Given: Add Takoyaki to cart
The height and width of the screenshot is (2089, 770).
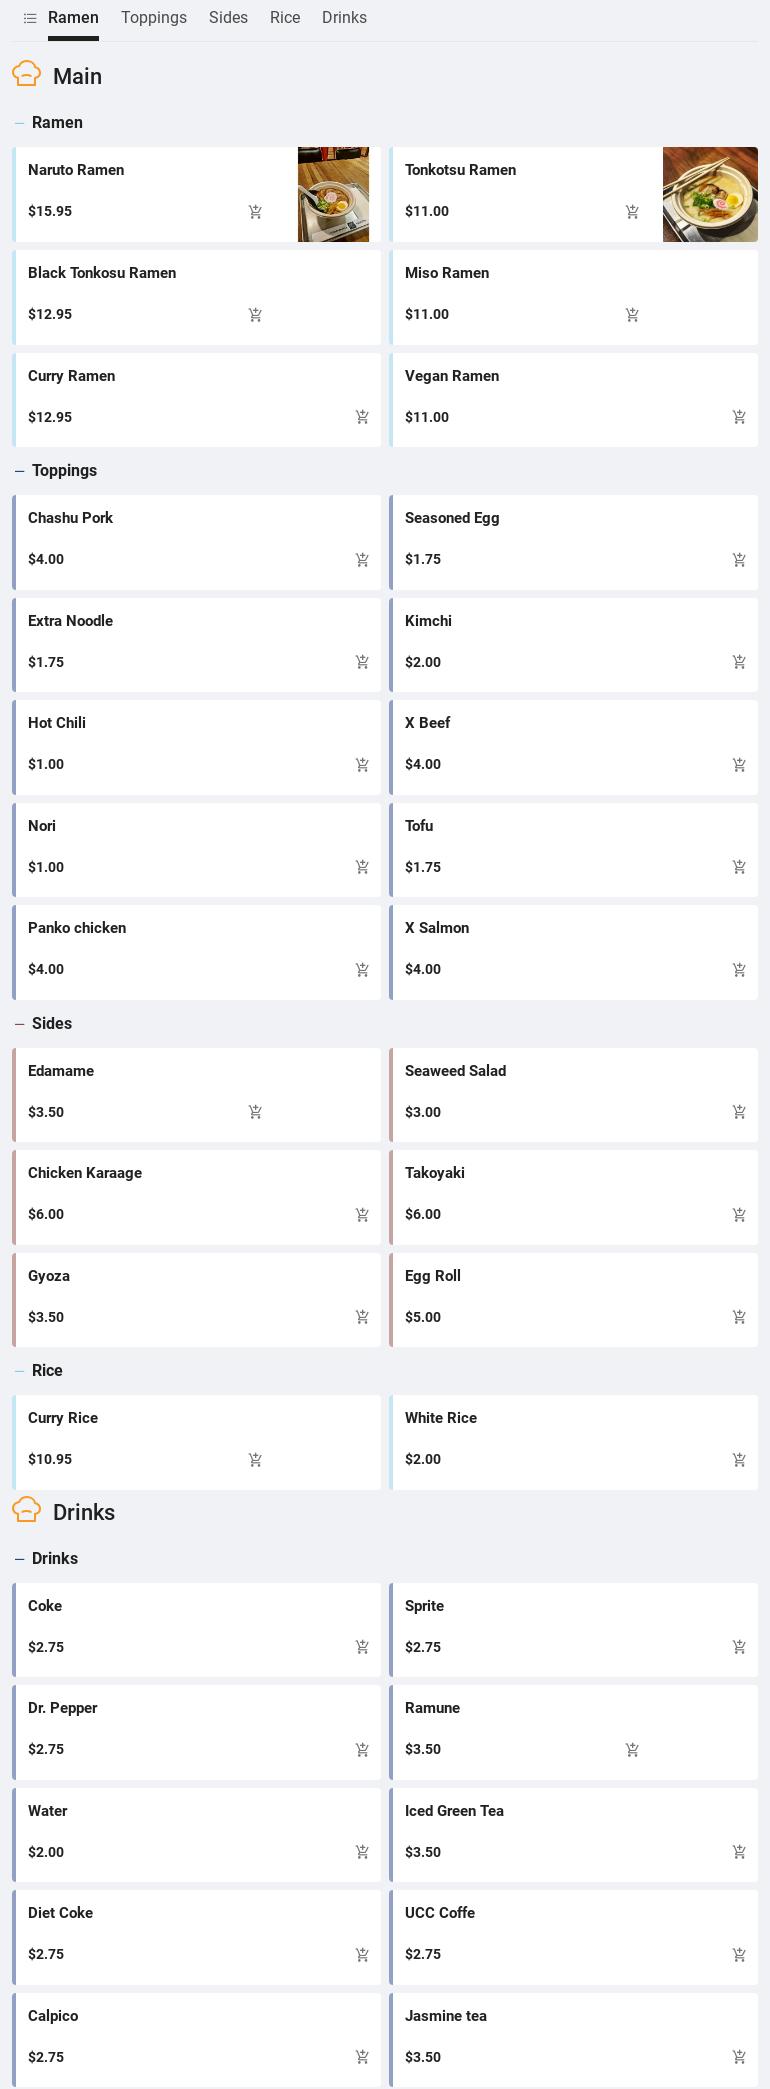Looking at the screenshot, I should pyautogui.click(x=739, y=1215).
